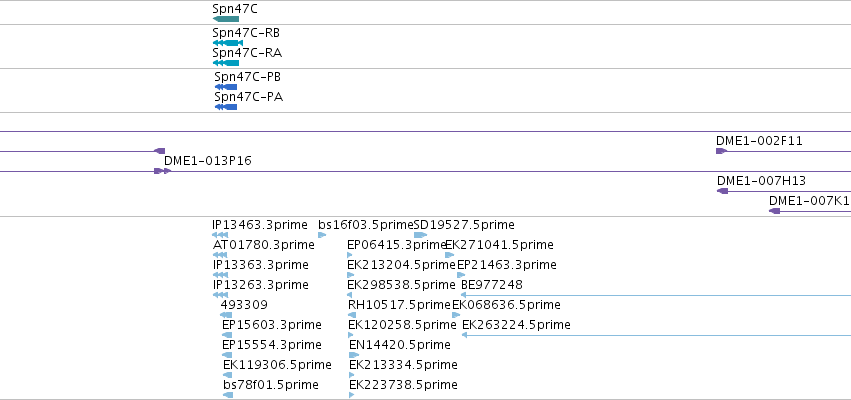Click the EK263224.5prime label
Viewport: 851px width, 400px height.
516,325
